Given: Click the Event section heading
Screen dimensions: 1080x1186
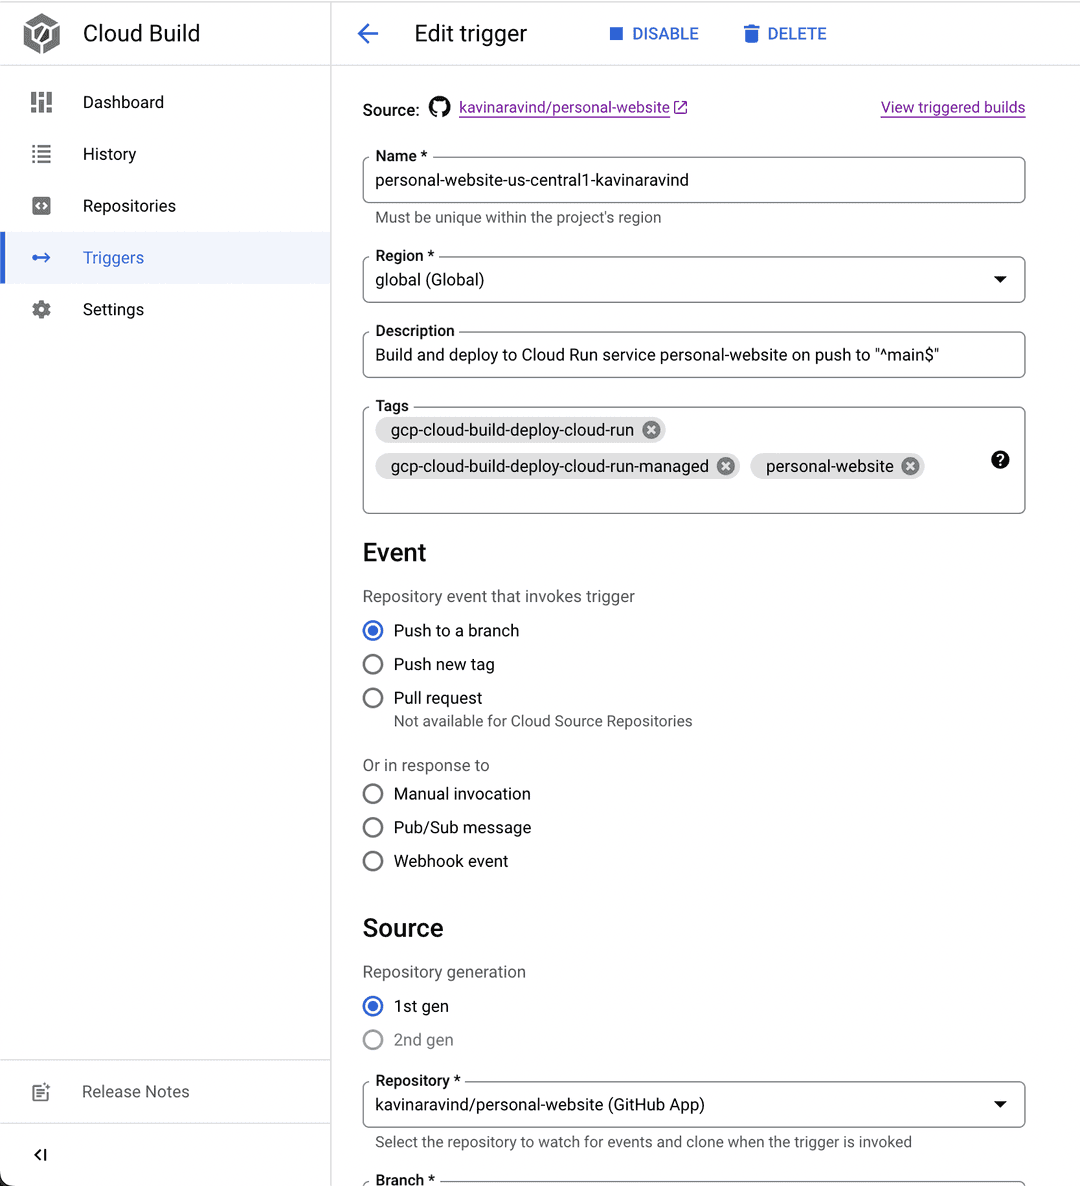Looking at the screenshot, I should tap(395, 552).
